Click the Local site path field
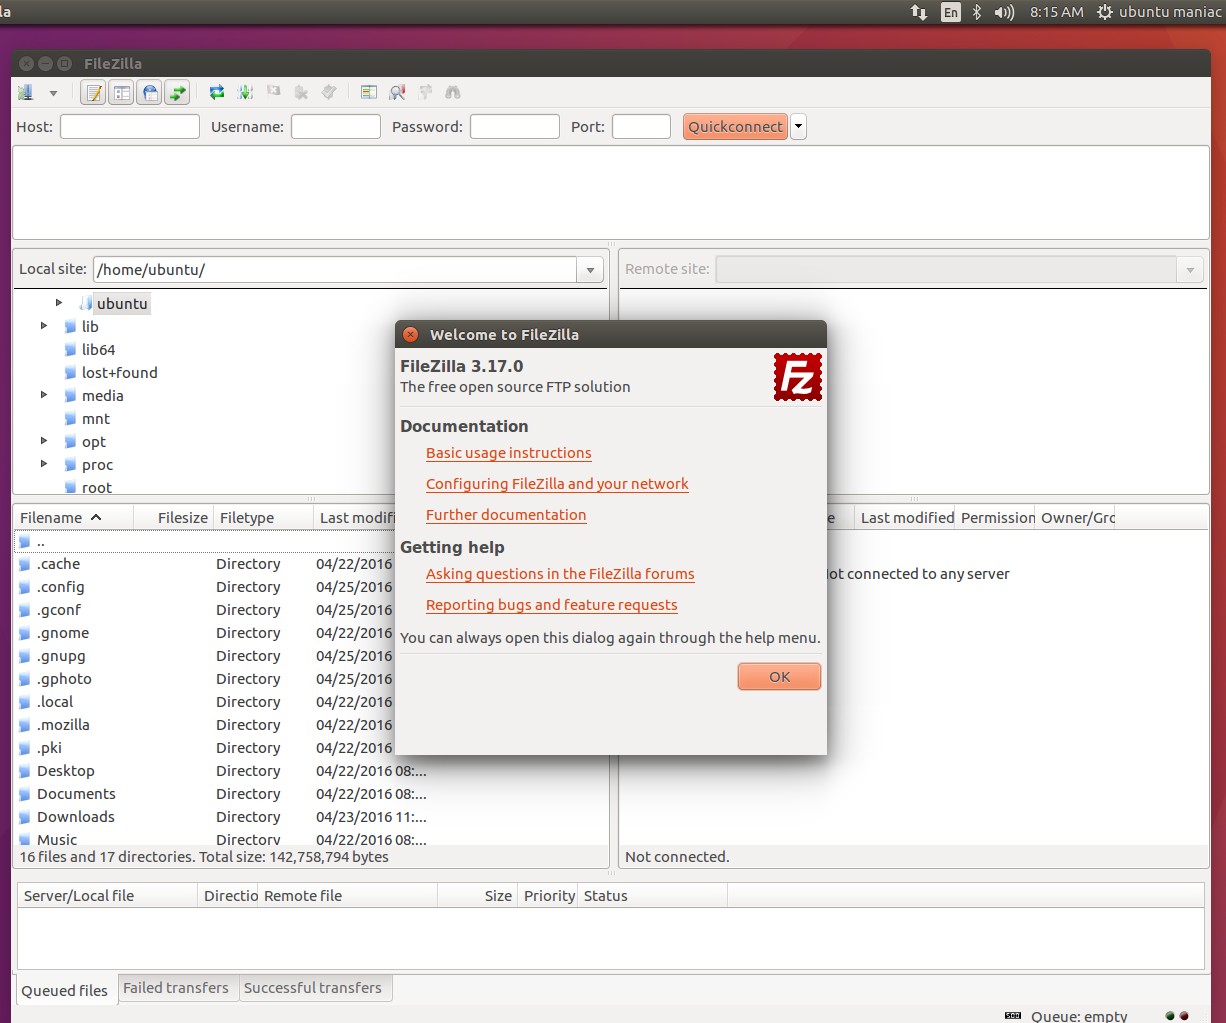This screenshot has width=1226, height=1023. 335,270
